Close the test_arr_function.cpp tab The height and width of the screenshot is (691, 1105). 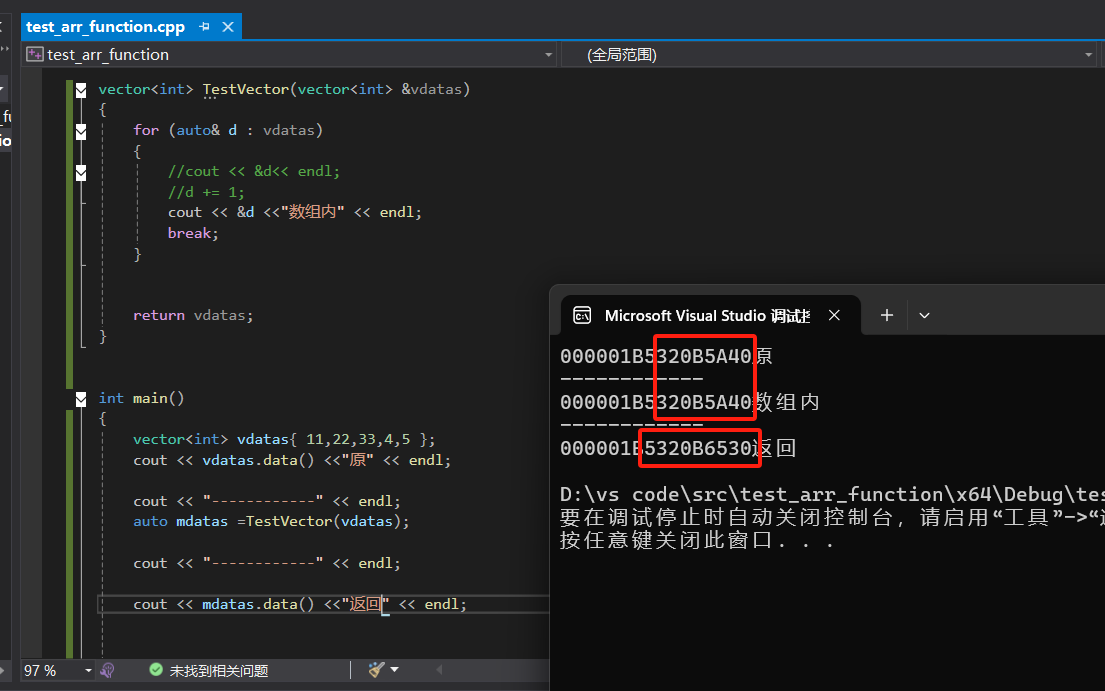[228, 27]
